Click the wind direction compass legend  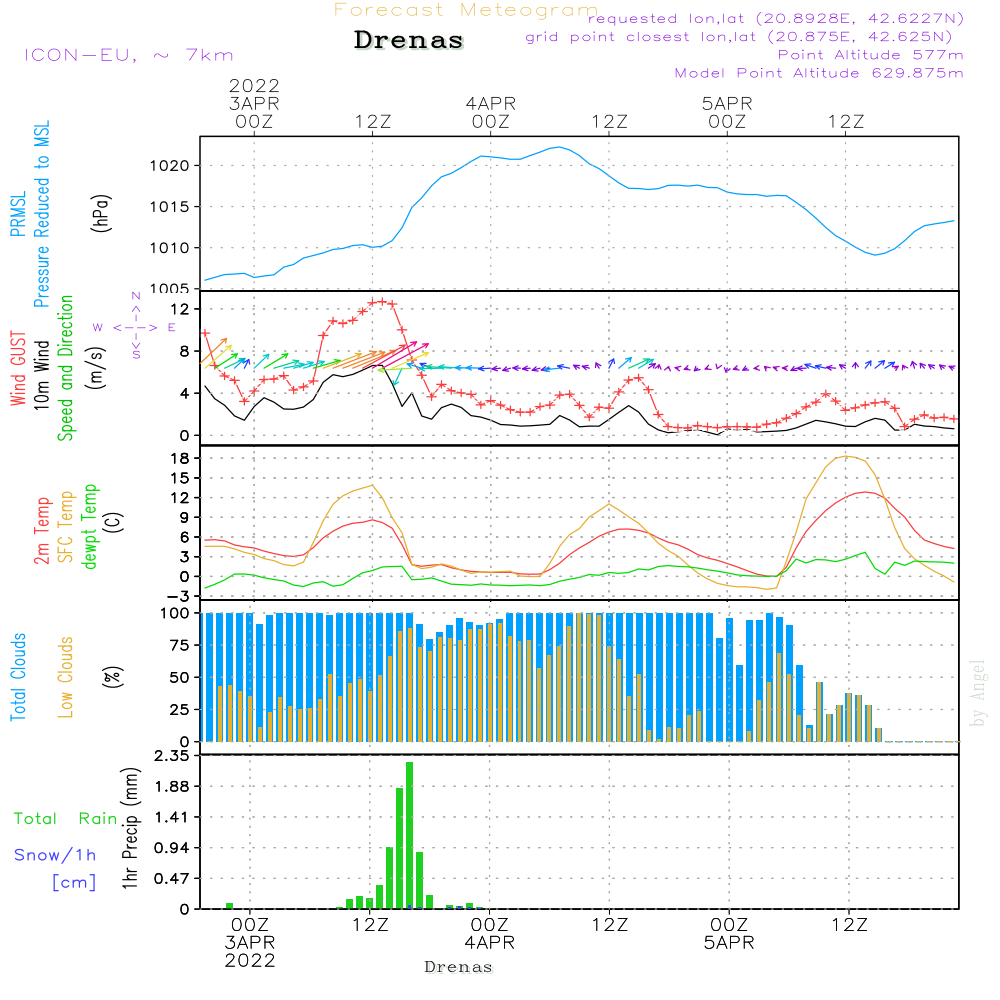(x=136, y=326)
